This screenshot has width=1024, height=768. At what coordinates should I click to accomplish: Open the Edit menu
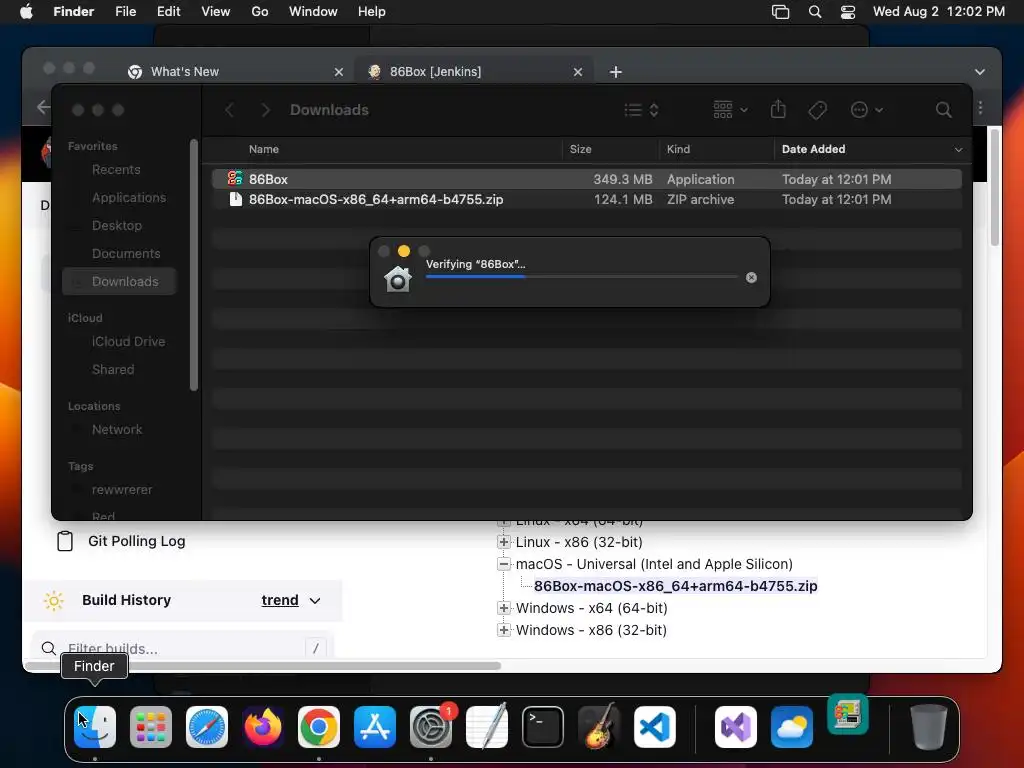tap(168, 12)
